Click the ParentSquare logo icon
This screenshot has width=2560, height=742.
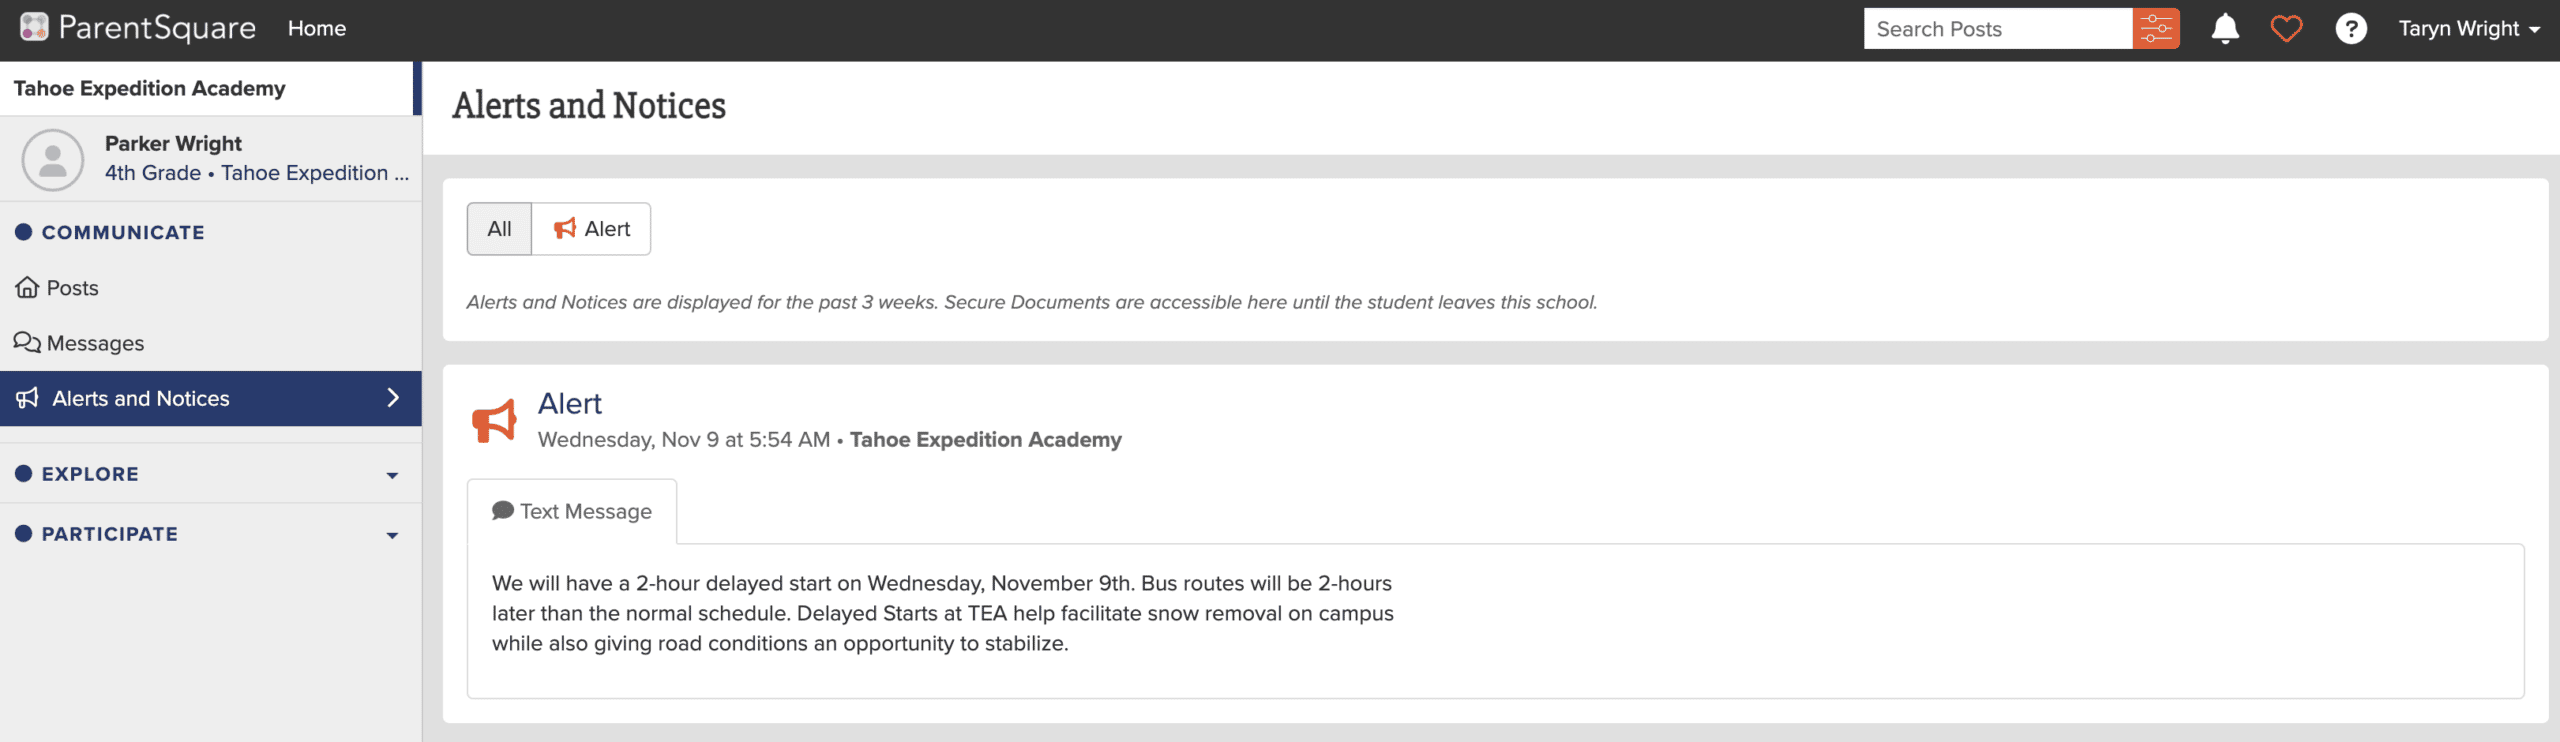pyautogui.click(x=34, y=28)
